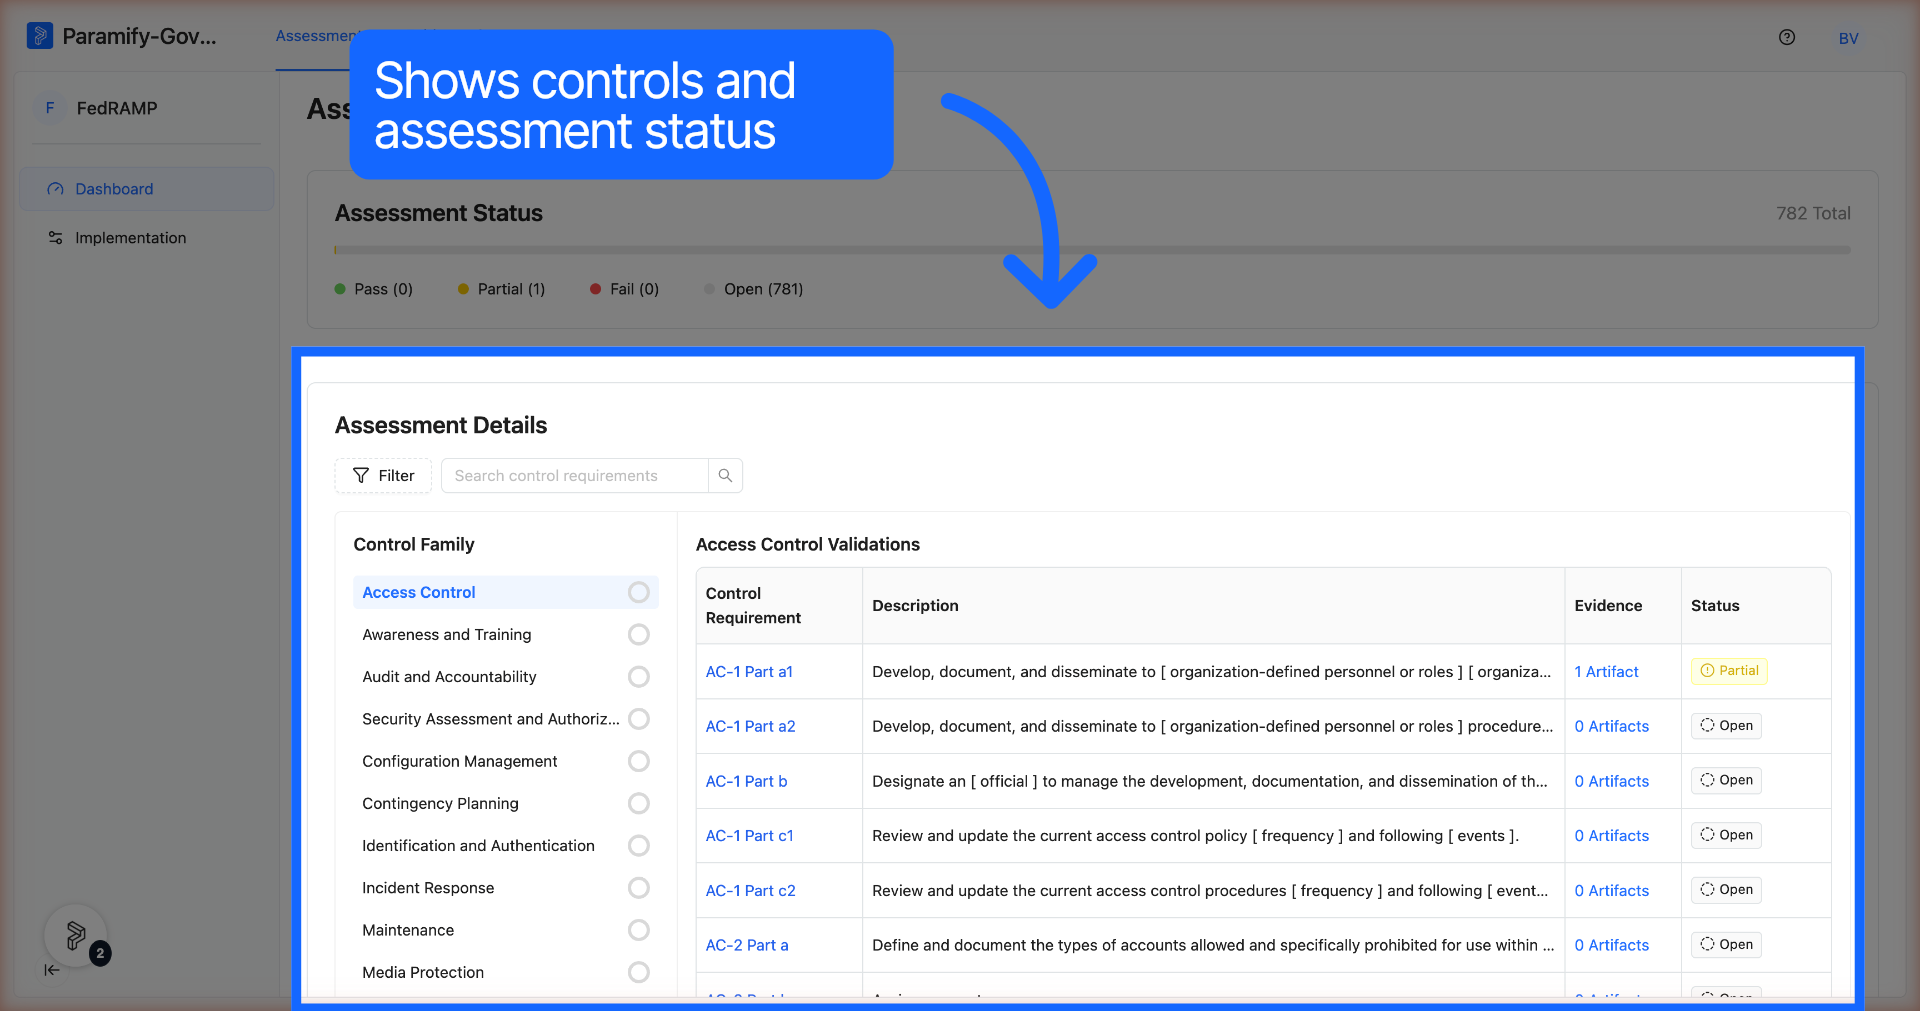Focus the Search control requirements field
Image resolution: width=1920 pixels, height=1011 pixels.
click(575, 476)
